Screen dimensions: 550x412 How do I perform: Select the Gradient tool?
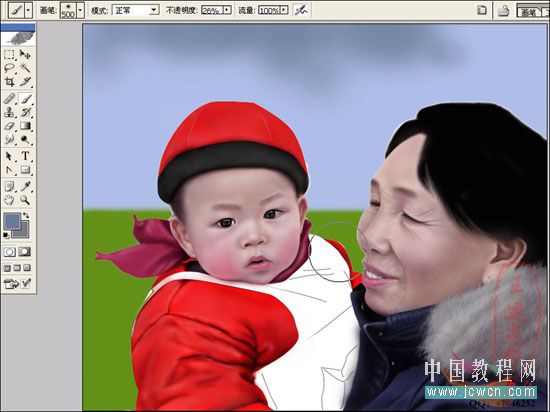25,126
